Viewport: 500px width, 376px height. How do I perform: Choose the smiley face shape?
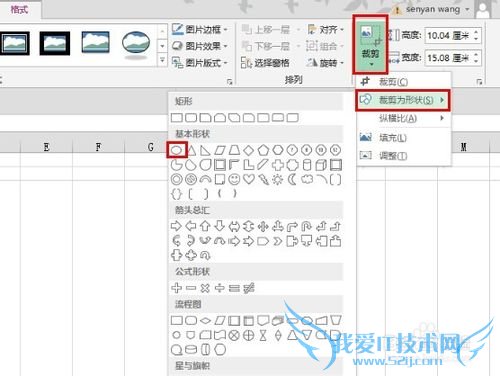pyautogui.click(x=234, y=180)
